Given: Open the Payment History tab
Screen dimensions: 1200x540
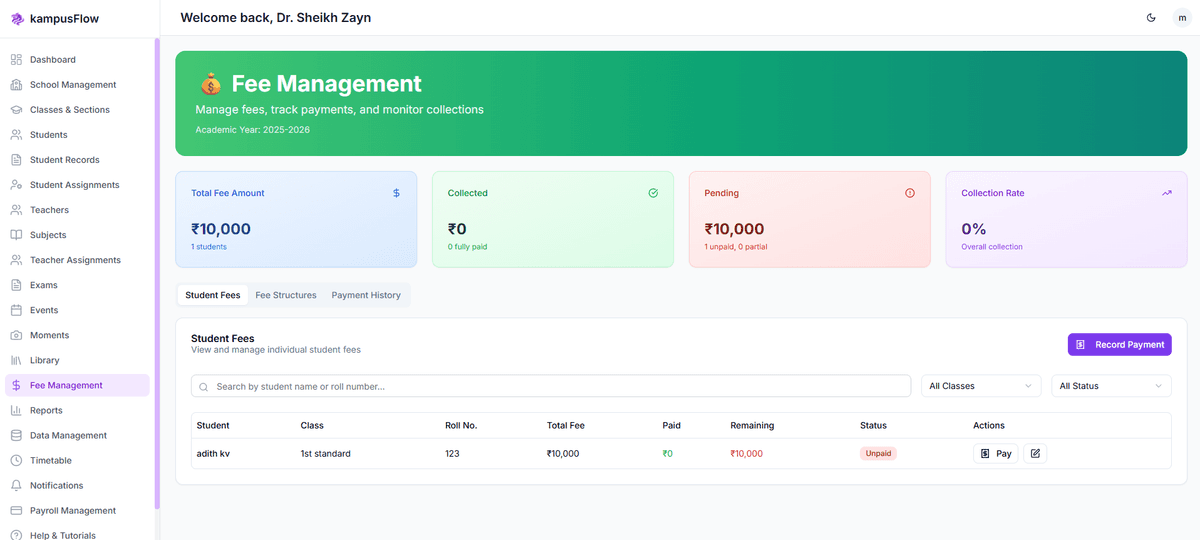Looking at the screenshot, I should pos(366,295).
